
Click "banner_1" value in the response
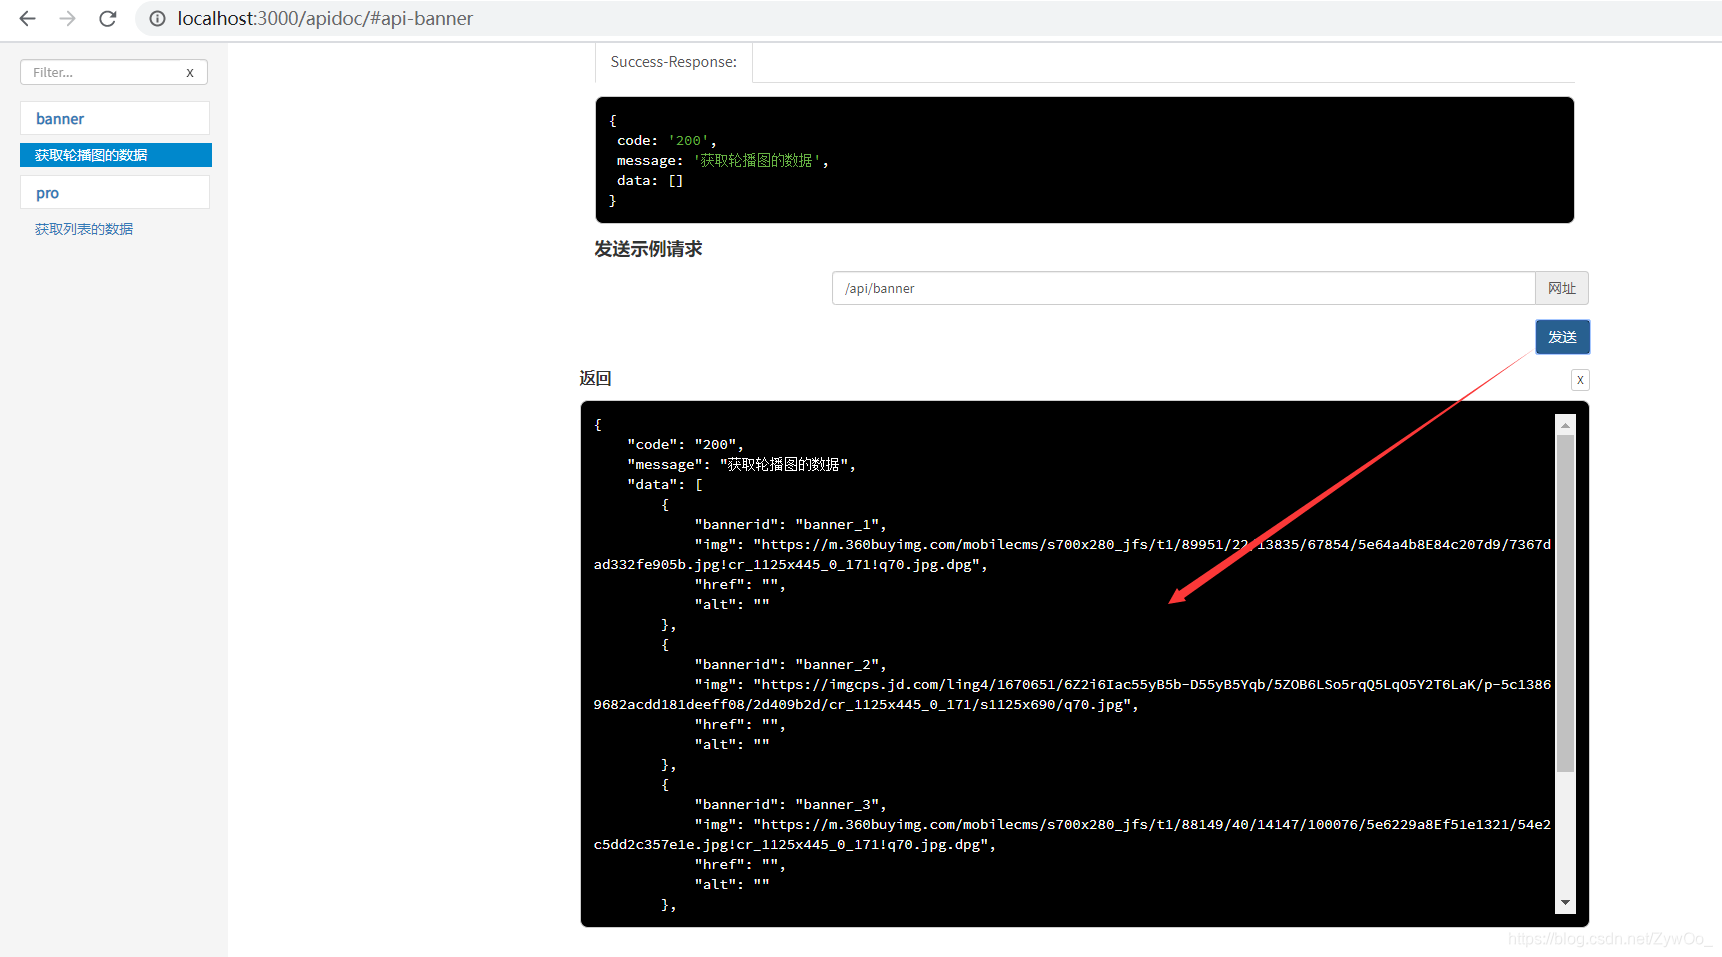point(837,524)
